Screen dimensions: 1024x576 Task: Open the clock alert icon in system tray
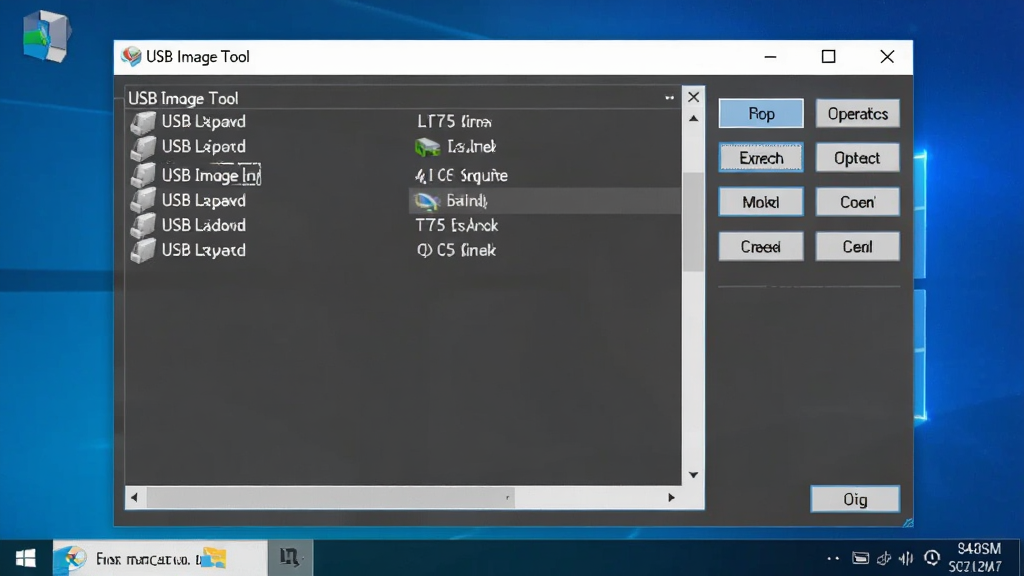932,558
